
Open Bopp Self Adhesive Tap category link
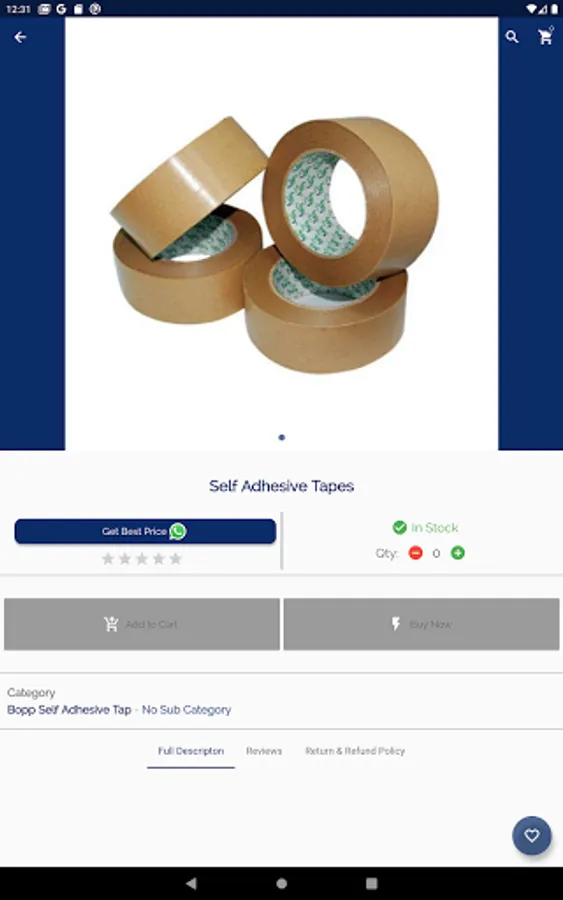coord(69,710)
